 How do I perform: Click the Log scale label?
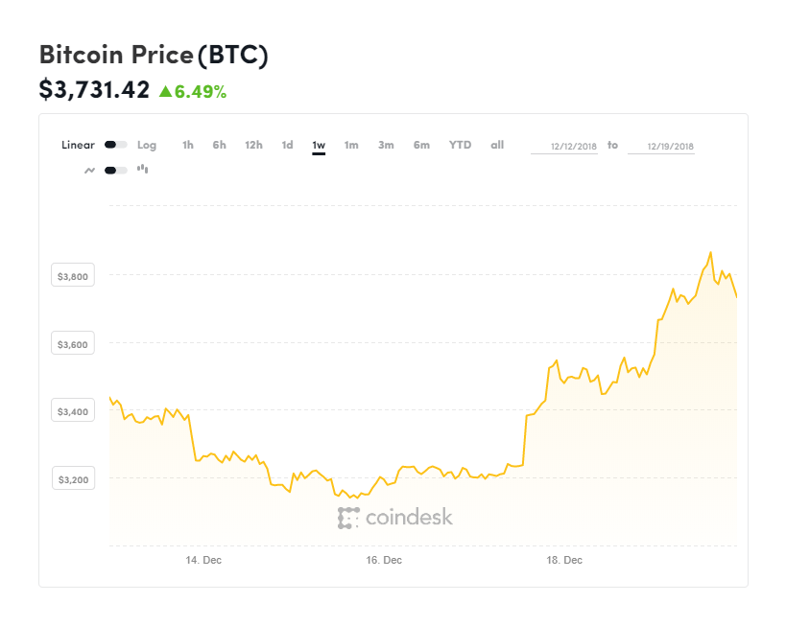[x=147, y=145]
